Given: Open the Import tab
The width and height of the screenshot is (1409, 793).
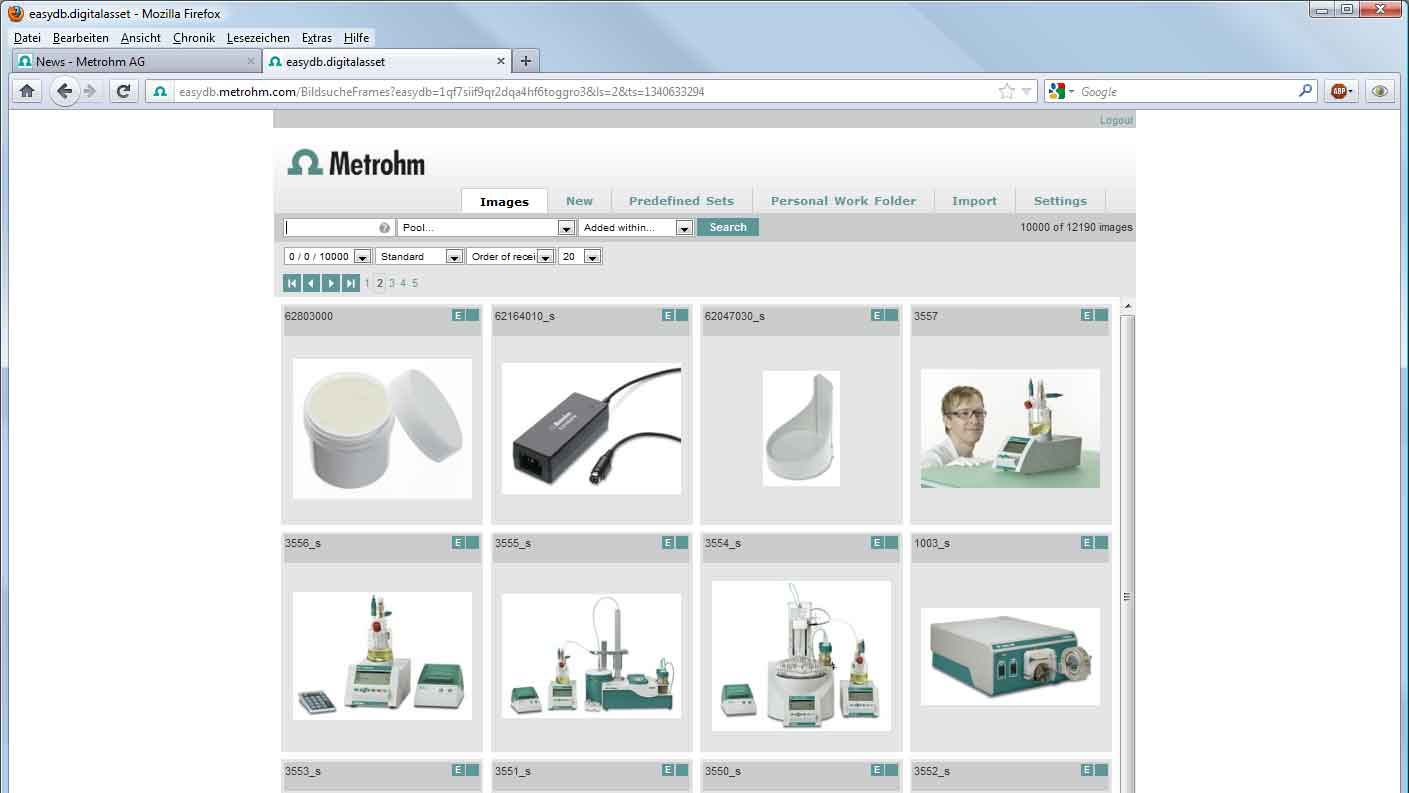Looking at the screenshot, I should [x=974, y=201].
